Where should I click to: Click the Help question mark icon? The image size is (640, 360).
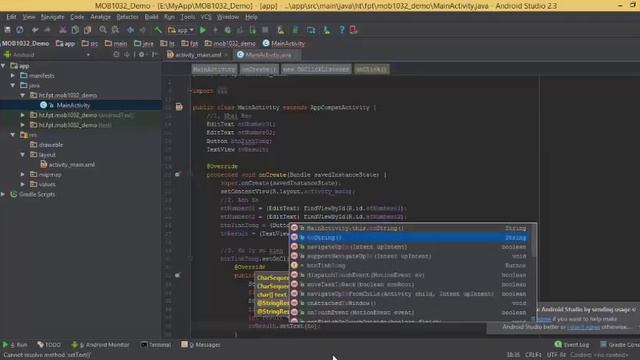pos(342,30)
